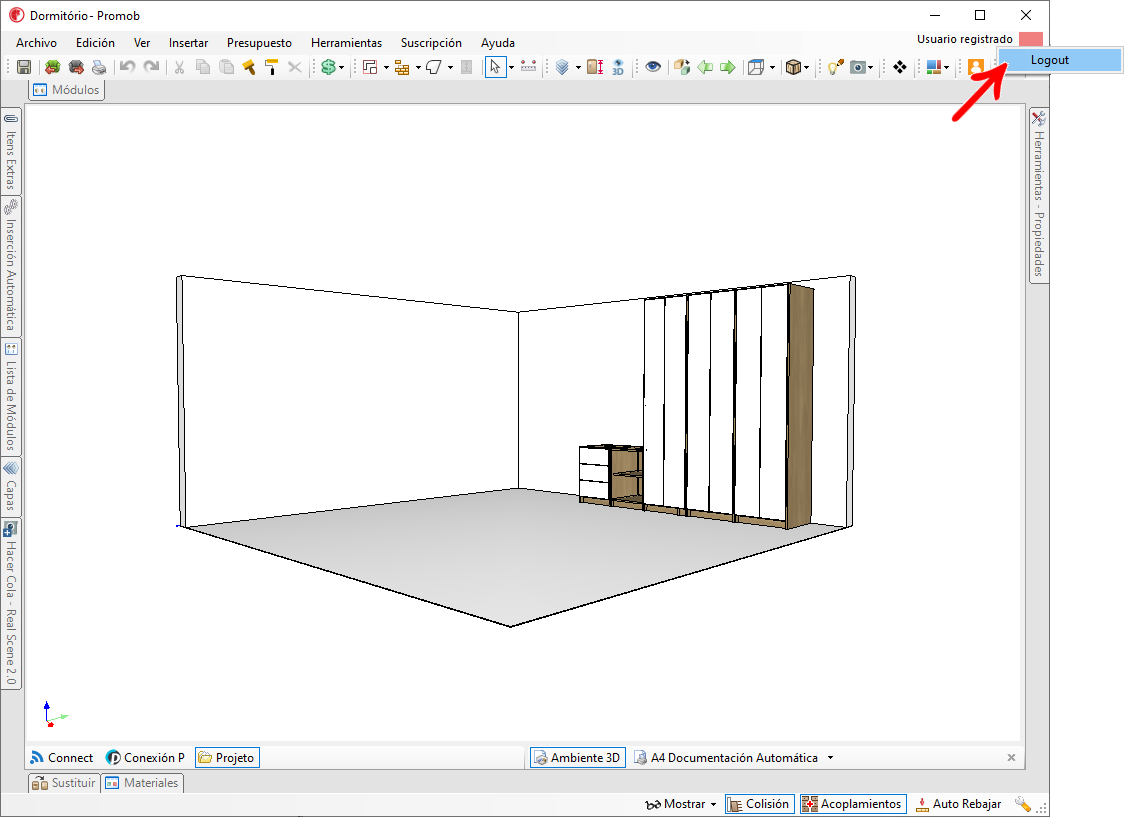Click the Connect button

point(62,758)
